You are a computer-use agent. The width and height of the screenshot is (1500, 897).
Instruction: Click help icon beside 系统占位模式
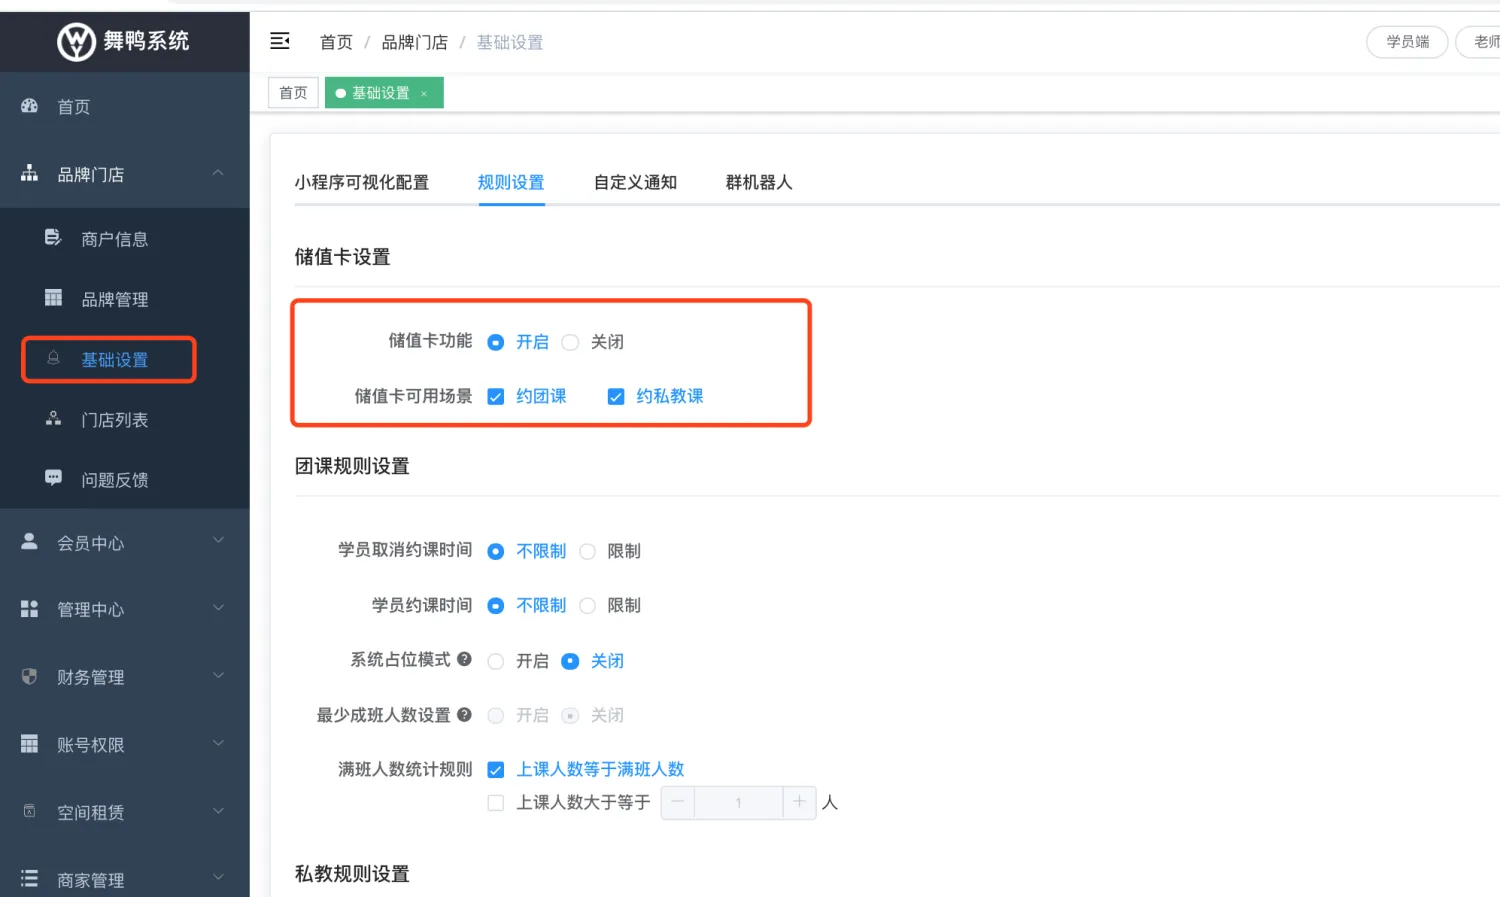pos(464,659)
